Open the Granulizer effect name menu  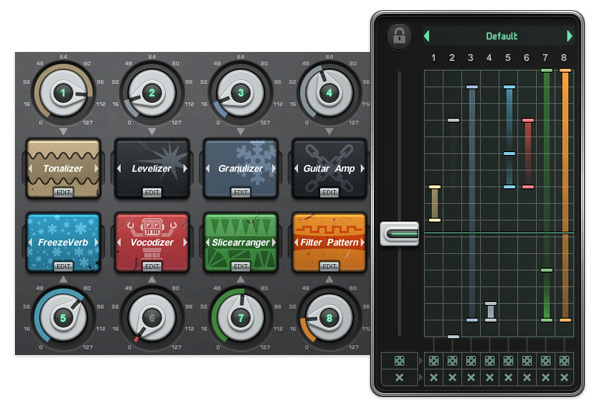(241, 168)
